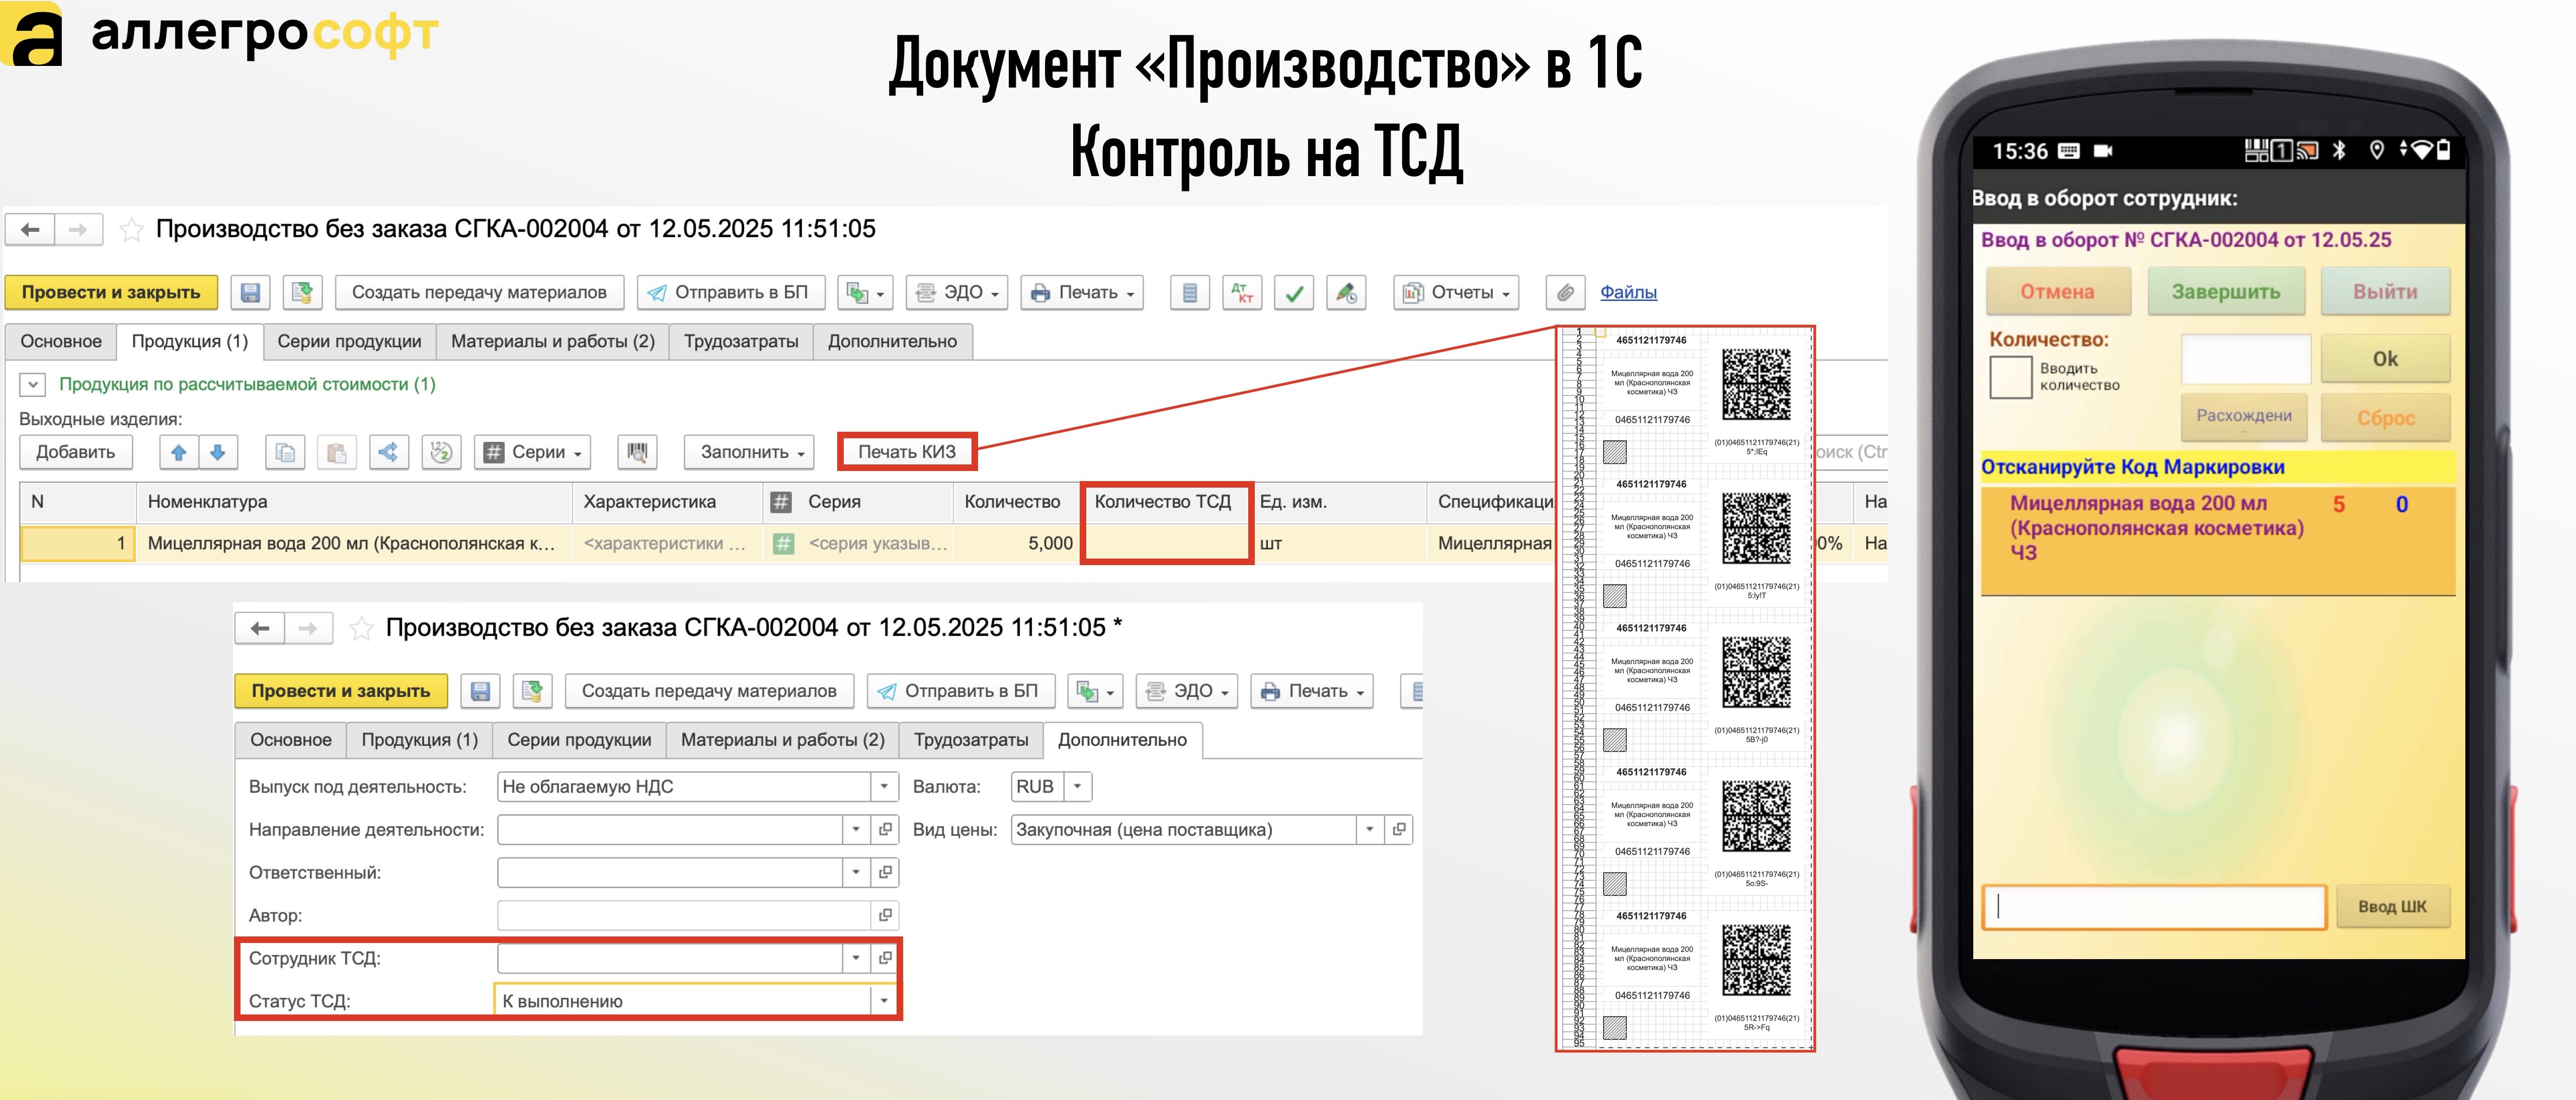
Task: Switch to Серии продукции tab in the upper window
Action: pos(349,342)
